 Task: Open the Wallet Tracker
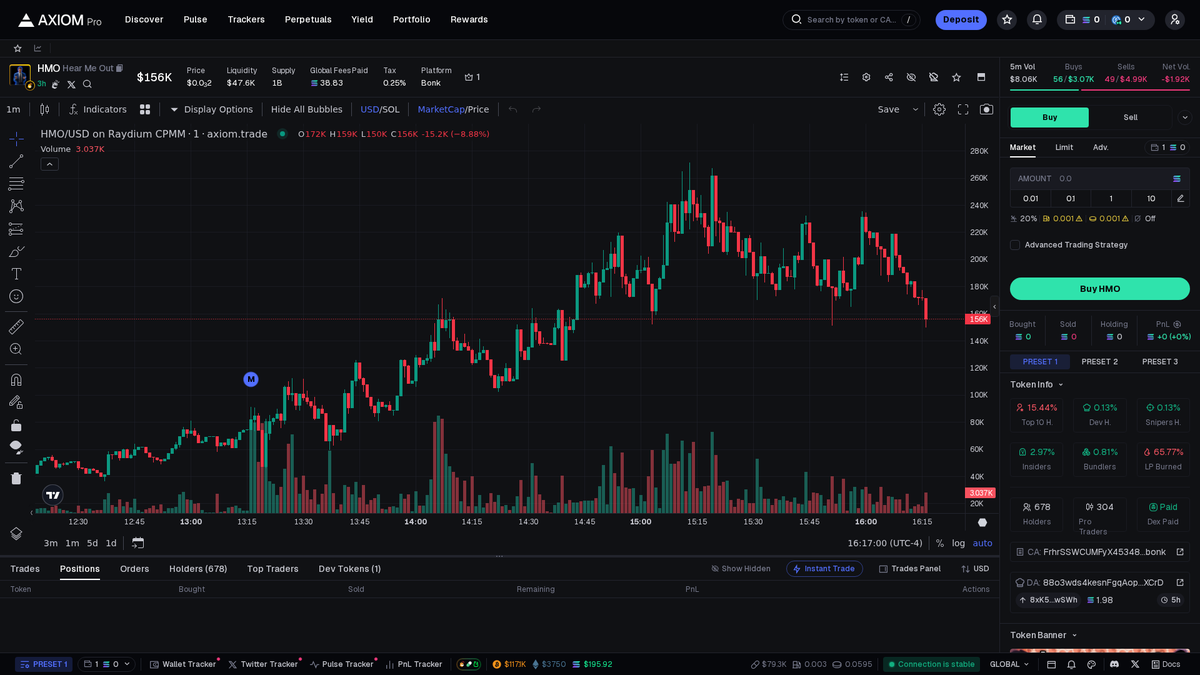pyautogui.click(x=183, y=664)
